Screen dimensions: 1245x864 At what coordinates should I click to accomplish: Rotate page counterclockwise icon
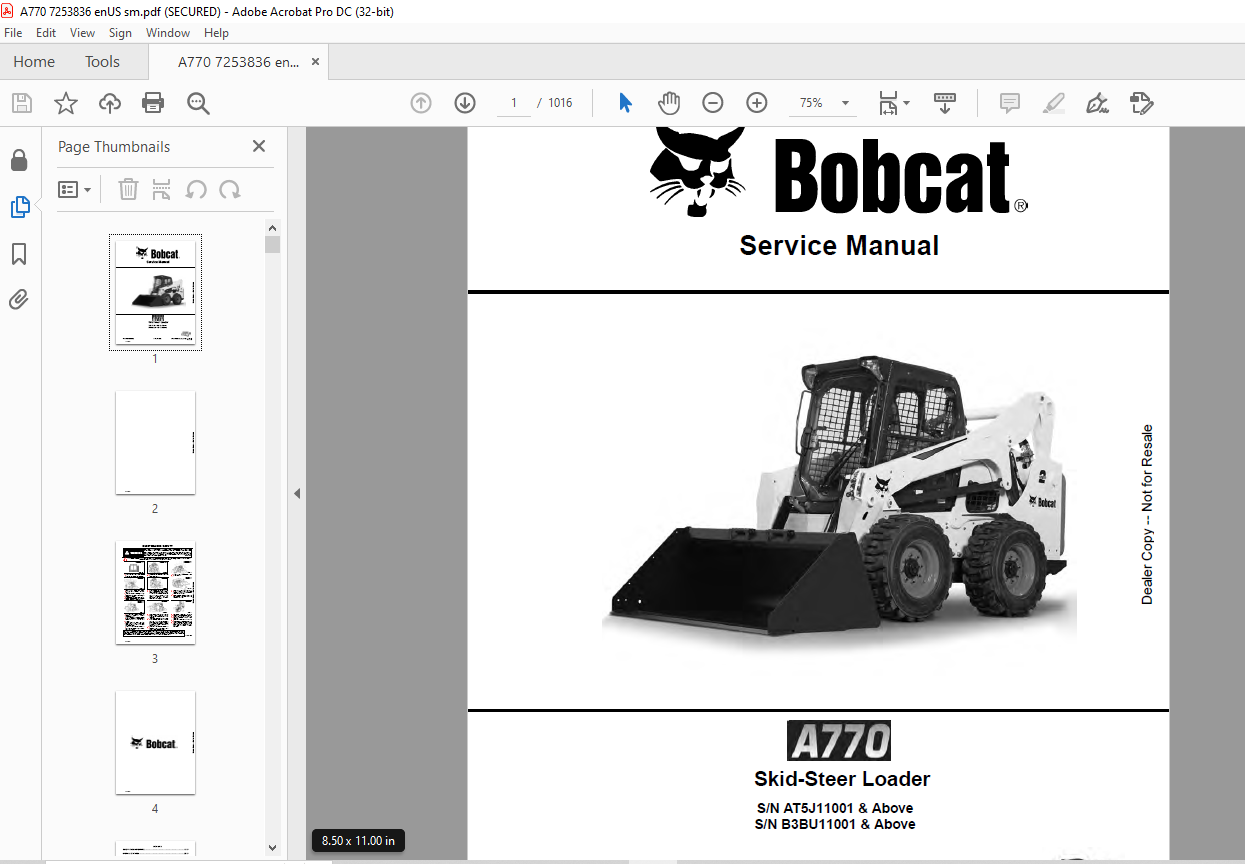196,189
